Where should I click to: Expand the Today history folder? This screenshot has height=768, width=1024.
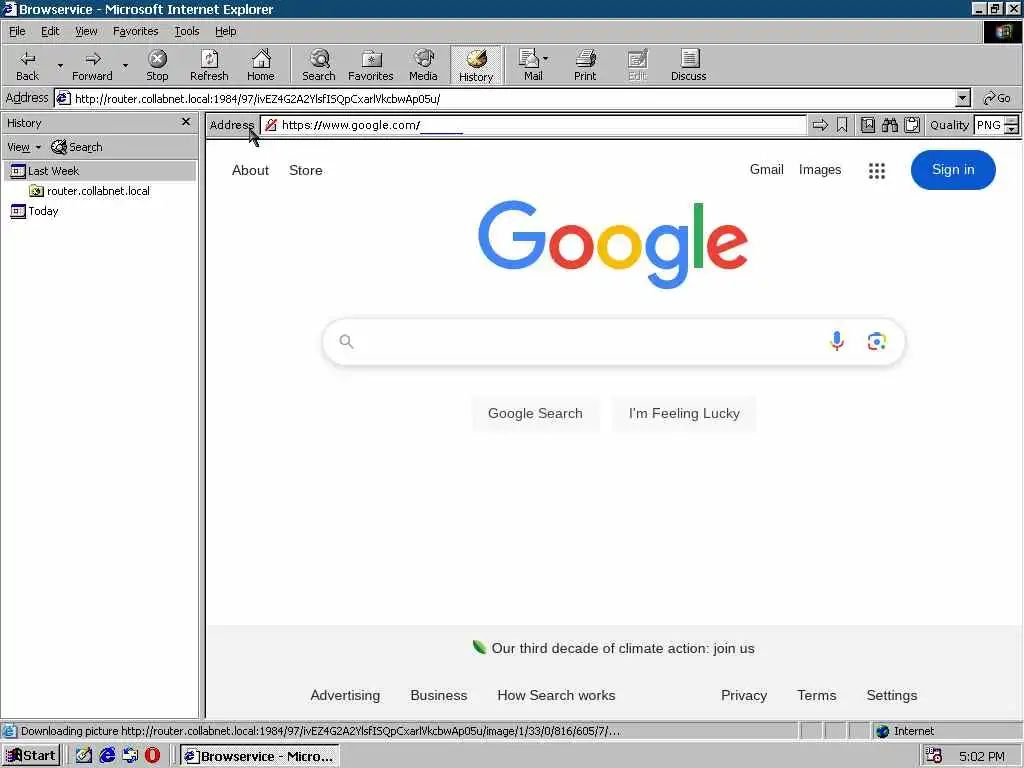click(34, 211)
